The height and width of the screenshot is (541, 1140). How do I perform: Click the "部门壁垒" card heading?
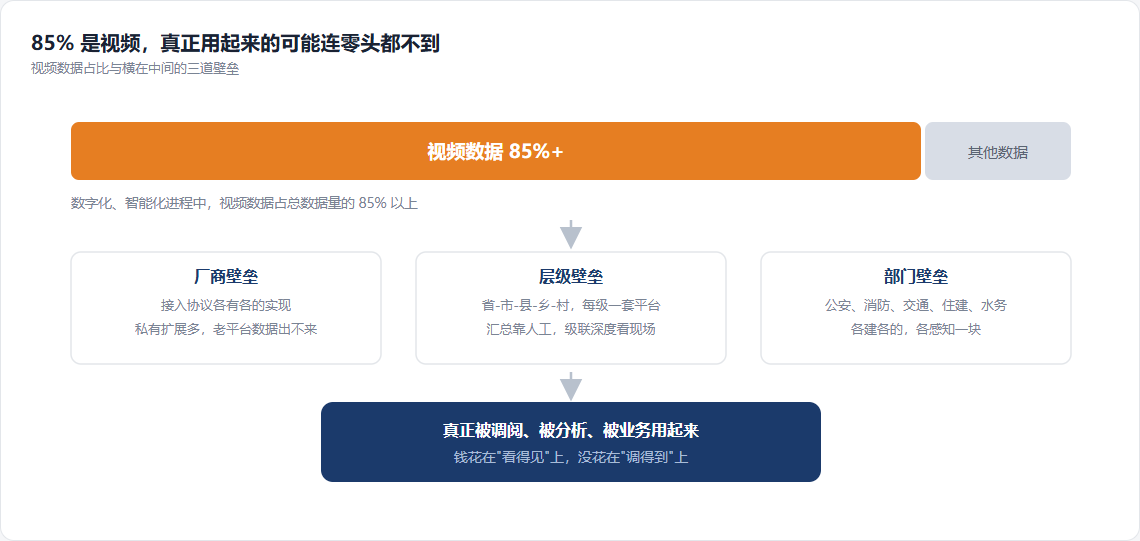click(916, 277)
